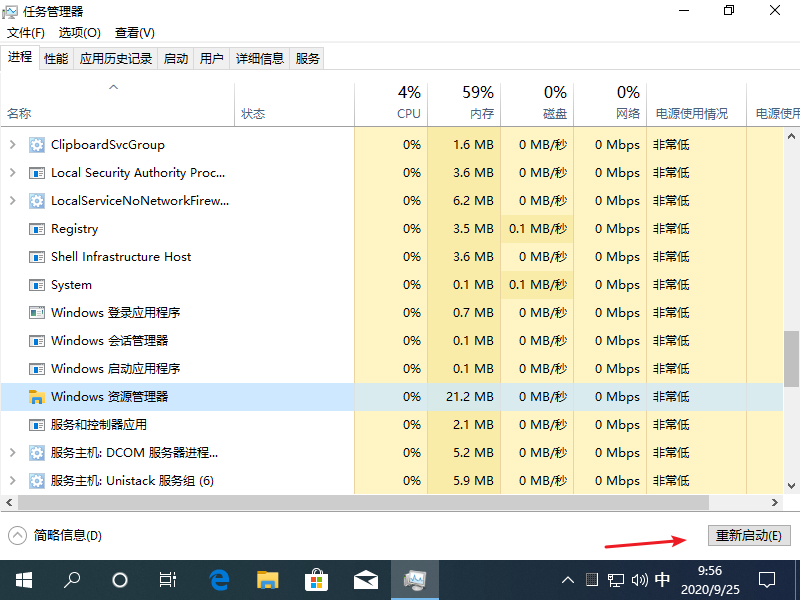The image size is (800, 600).
Task: Click the Task View taskbar icon
Action: [168, 579]
